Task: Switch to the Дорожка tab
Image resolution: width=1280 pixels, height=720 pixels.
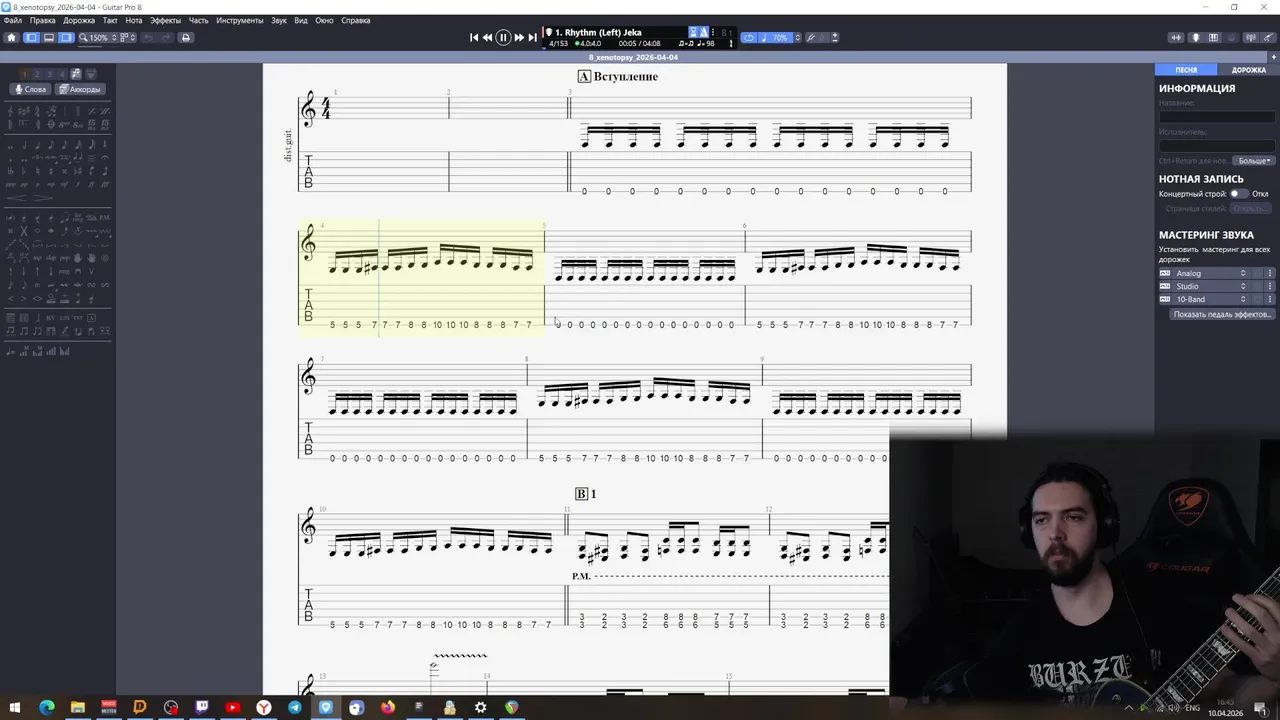Action: point(1248,70)
